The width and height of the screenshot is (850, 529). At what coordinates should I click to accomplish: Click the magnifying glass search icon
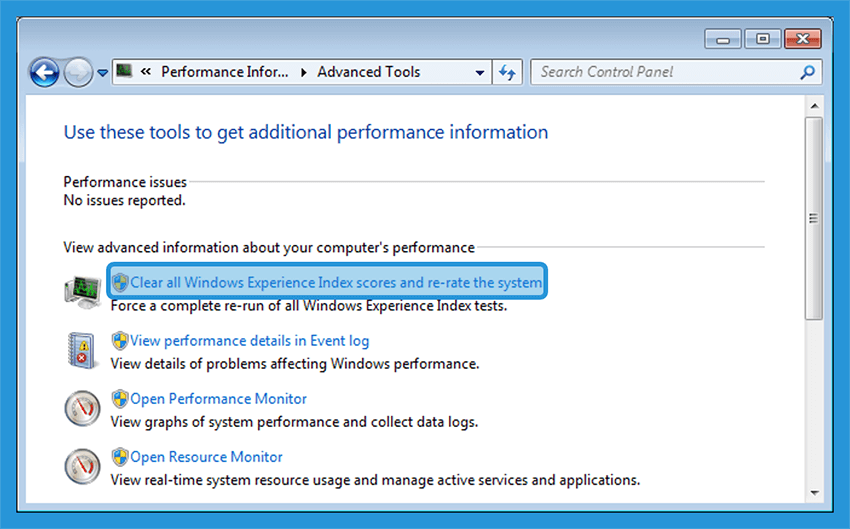(x=807, y=72)
